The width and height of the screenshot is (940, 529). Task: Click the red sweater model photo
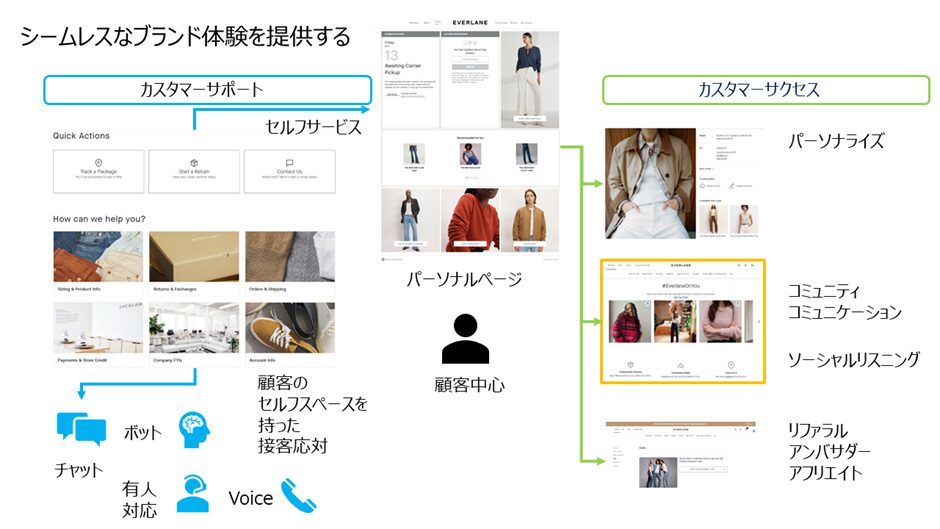click(470, 219)
